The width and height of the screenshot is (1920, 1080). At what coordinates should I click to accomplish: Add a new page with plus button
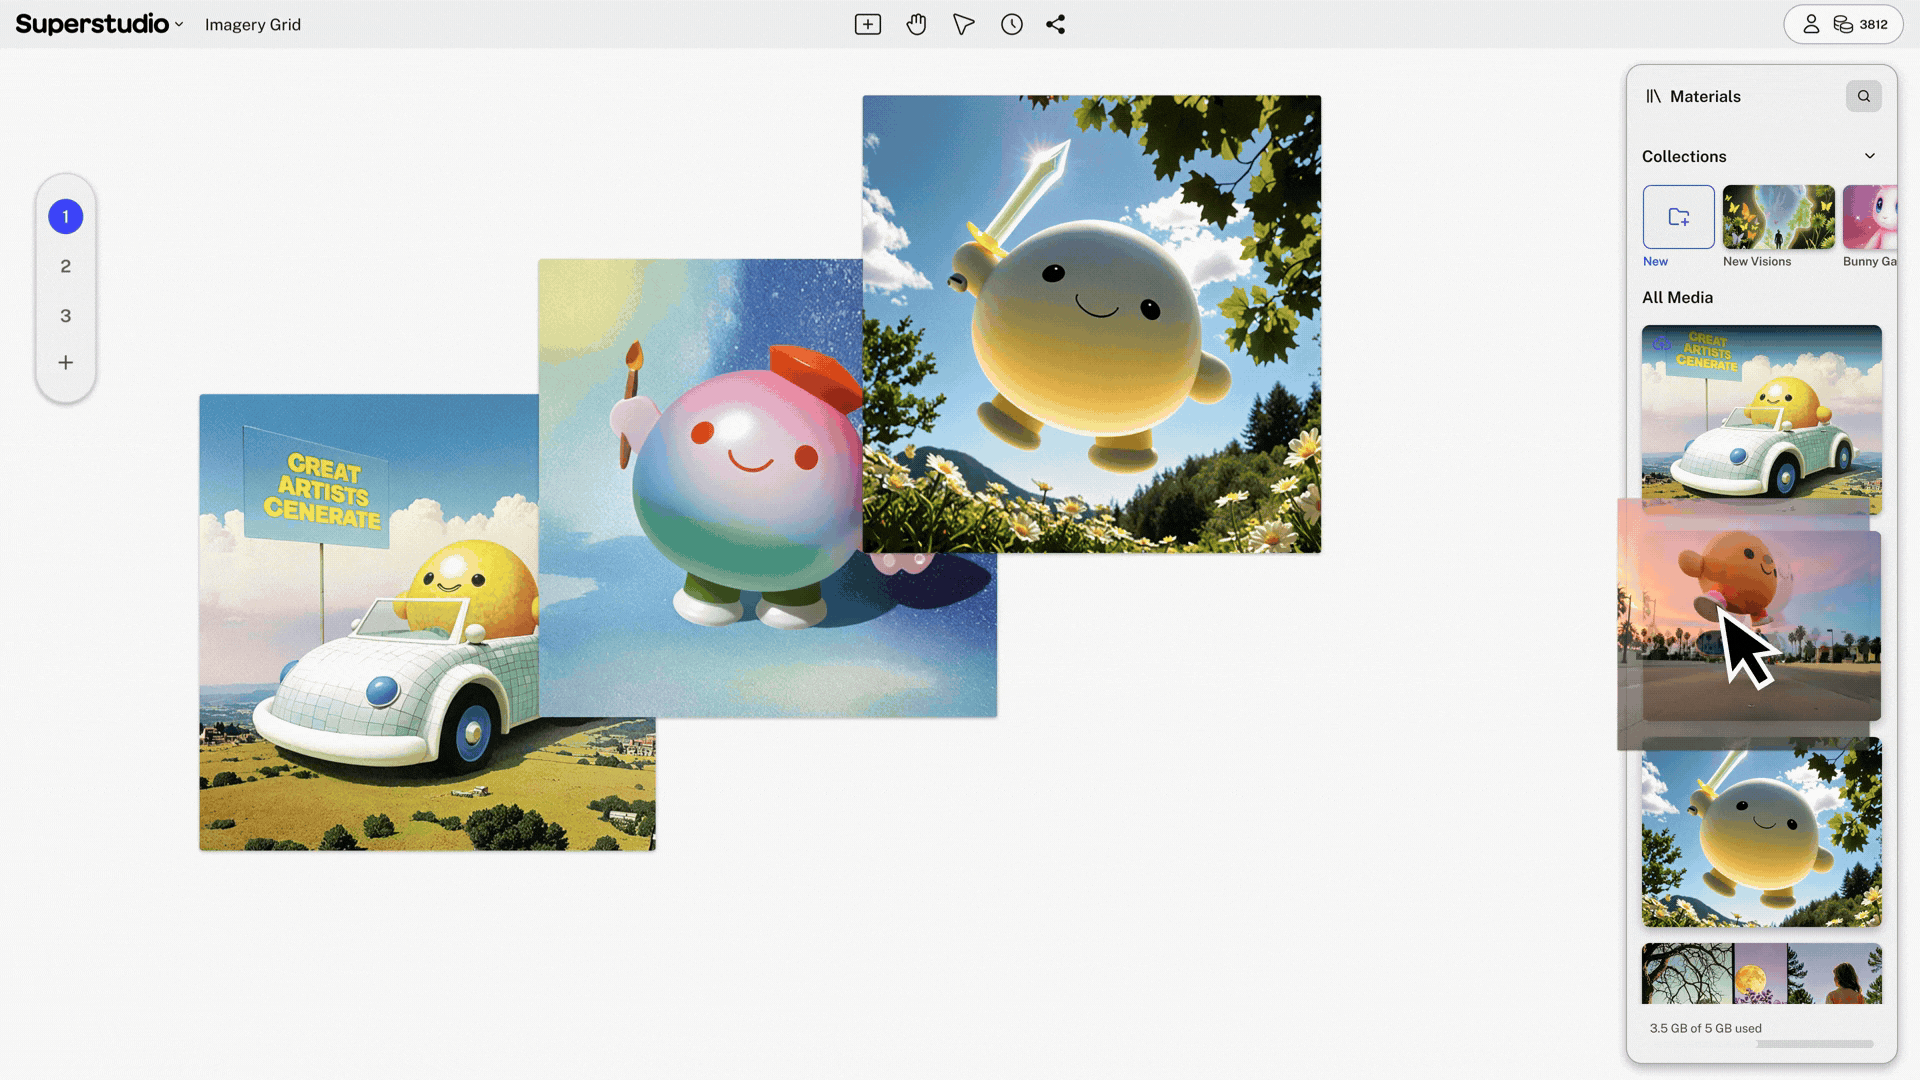point(65,363)
